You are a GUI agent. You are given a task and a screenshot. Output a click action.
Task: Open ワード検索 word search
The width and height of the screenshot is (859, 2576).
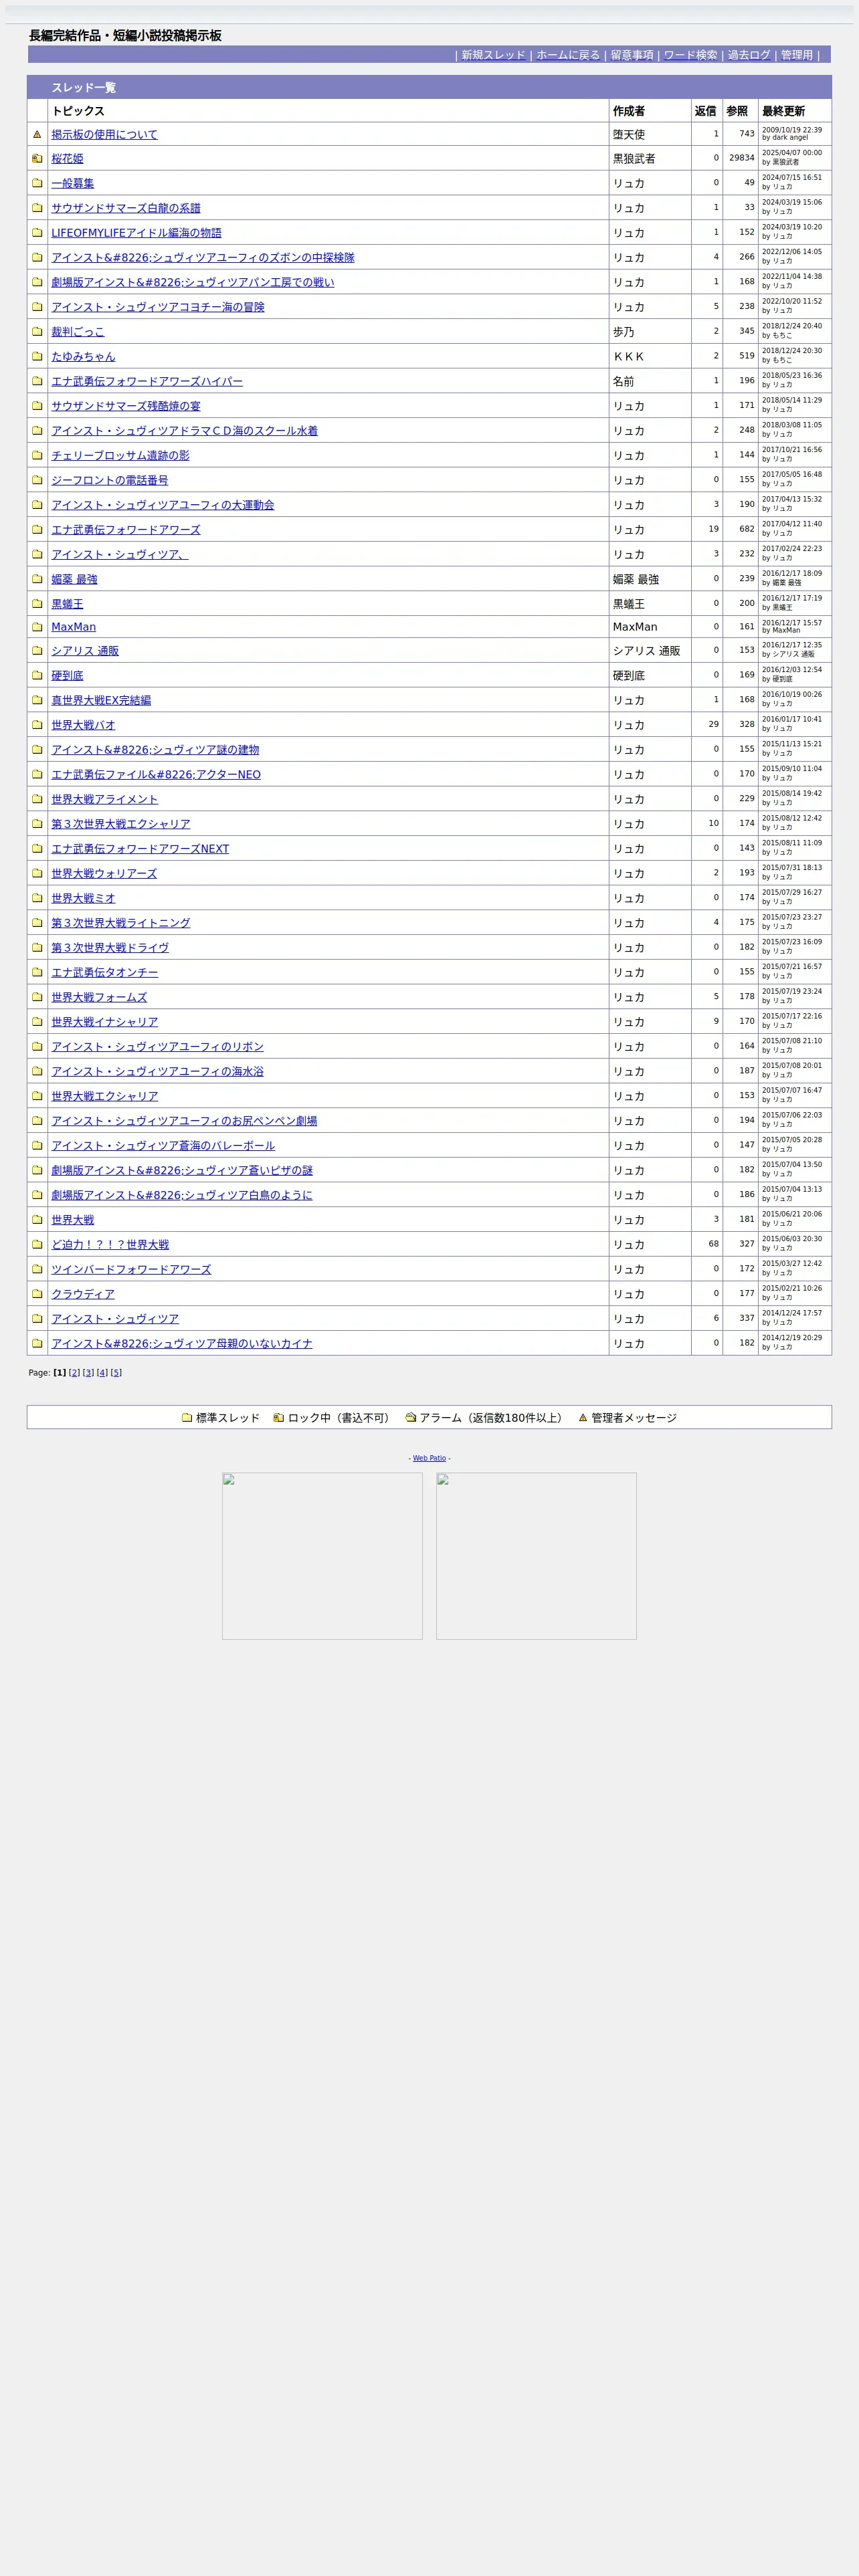[691, 55]
